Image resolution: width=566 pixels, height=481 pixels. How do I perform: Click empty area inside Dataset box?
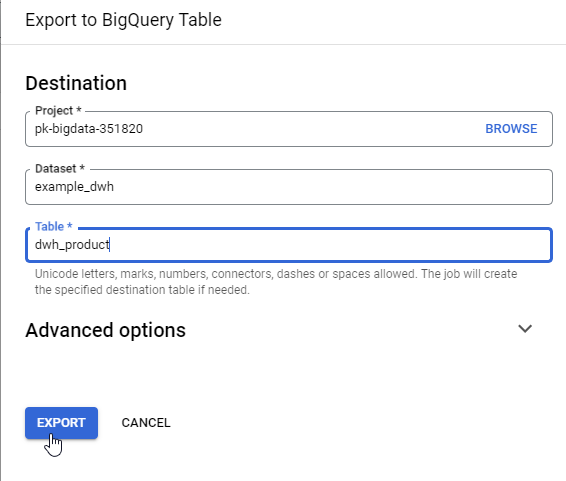(325, 187)
